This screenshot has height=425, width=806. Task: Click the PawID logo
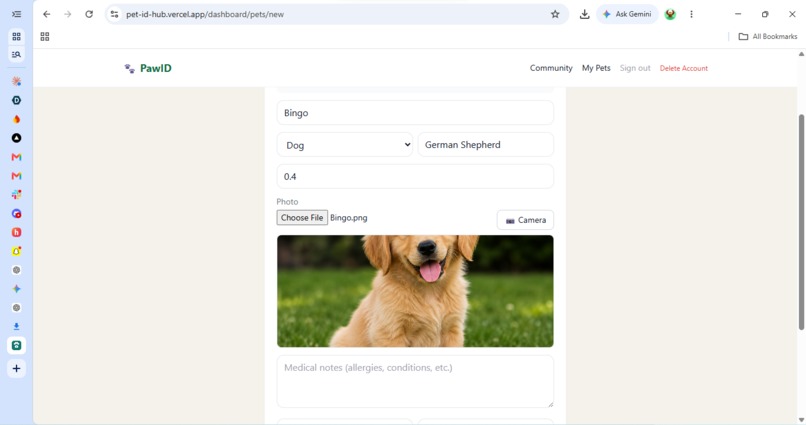[148, 68]
